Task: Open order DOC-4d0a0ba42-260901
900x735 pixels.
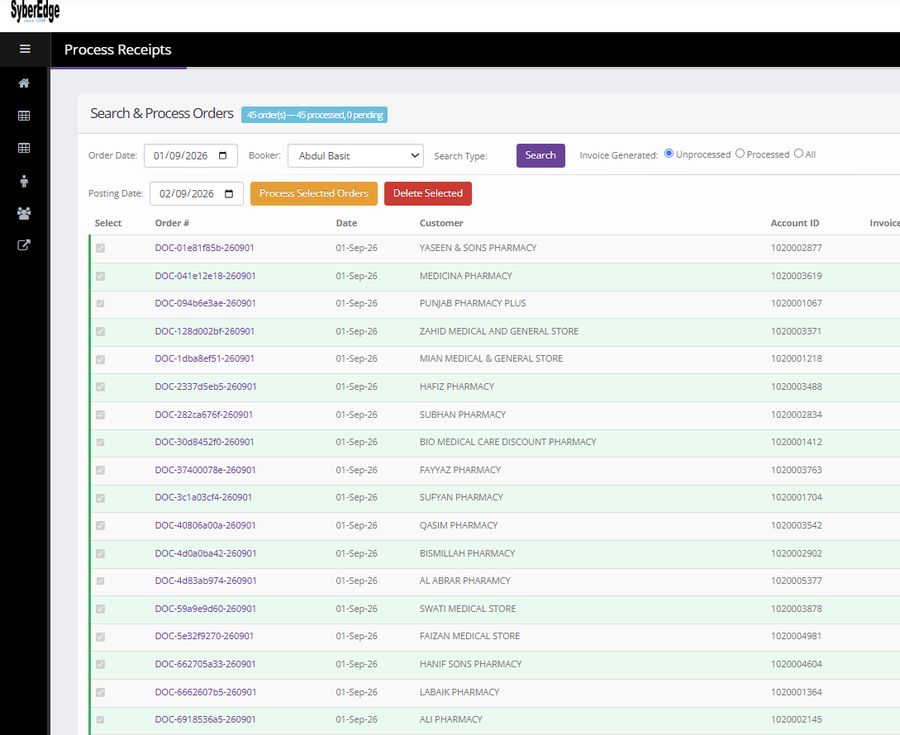Action: 205,553
